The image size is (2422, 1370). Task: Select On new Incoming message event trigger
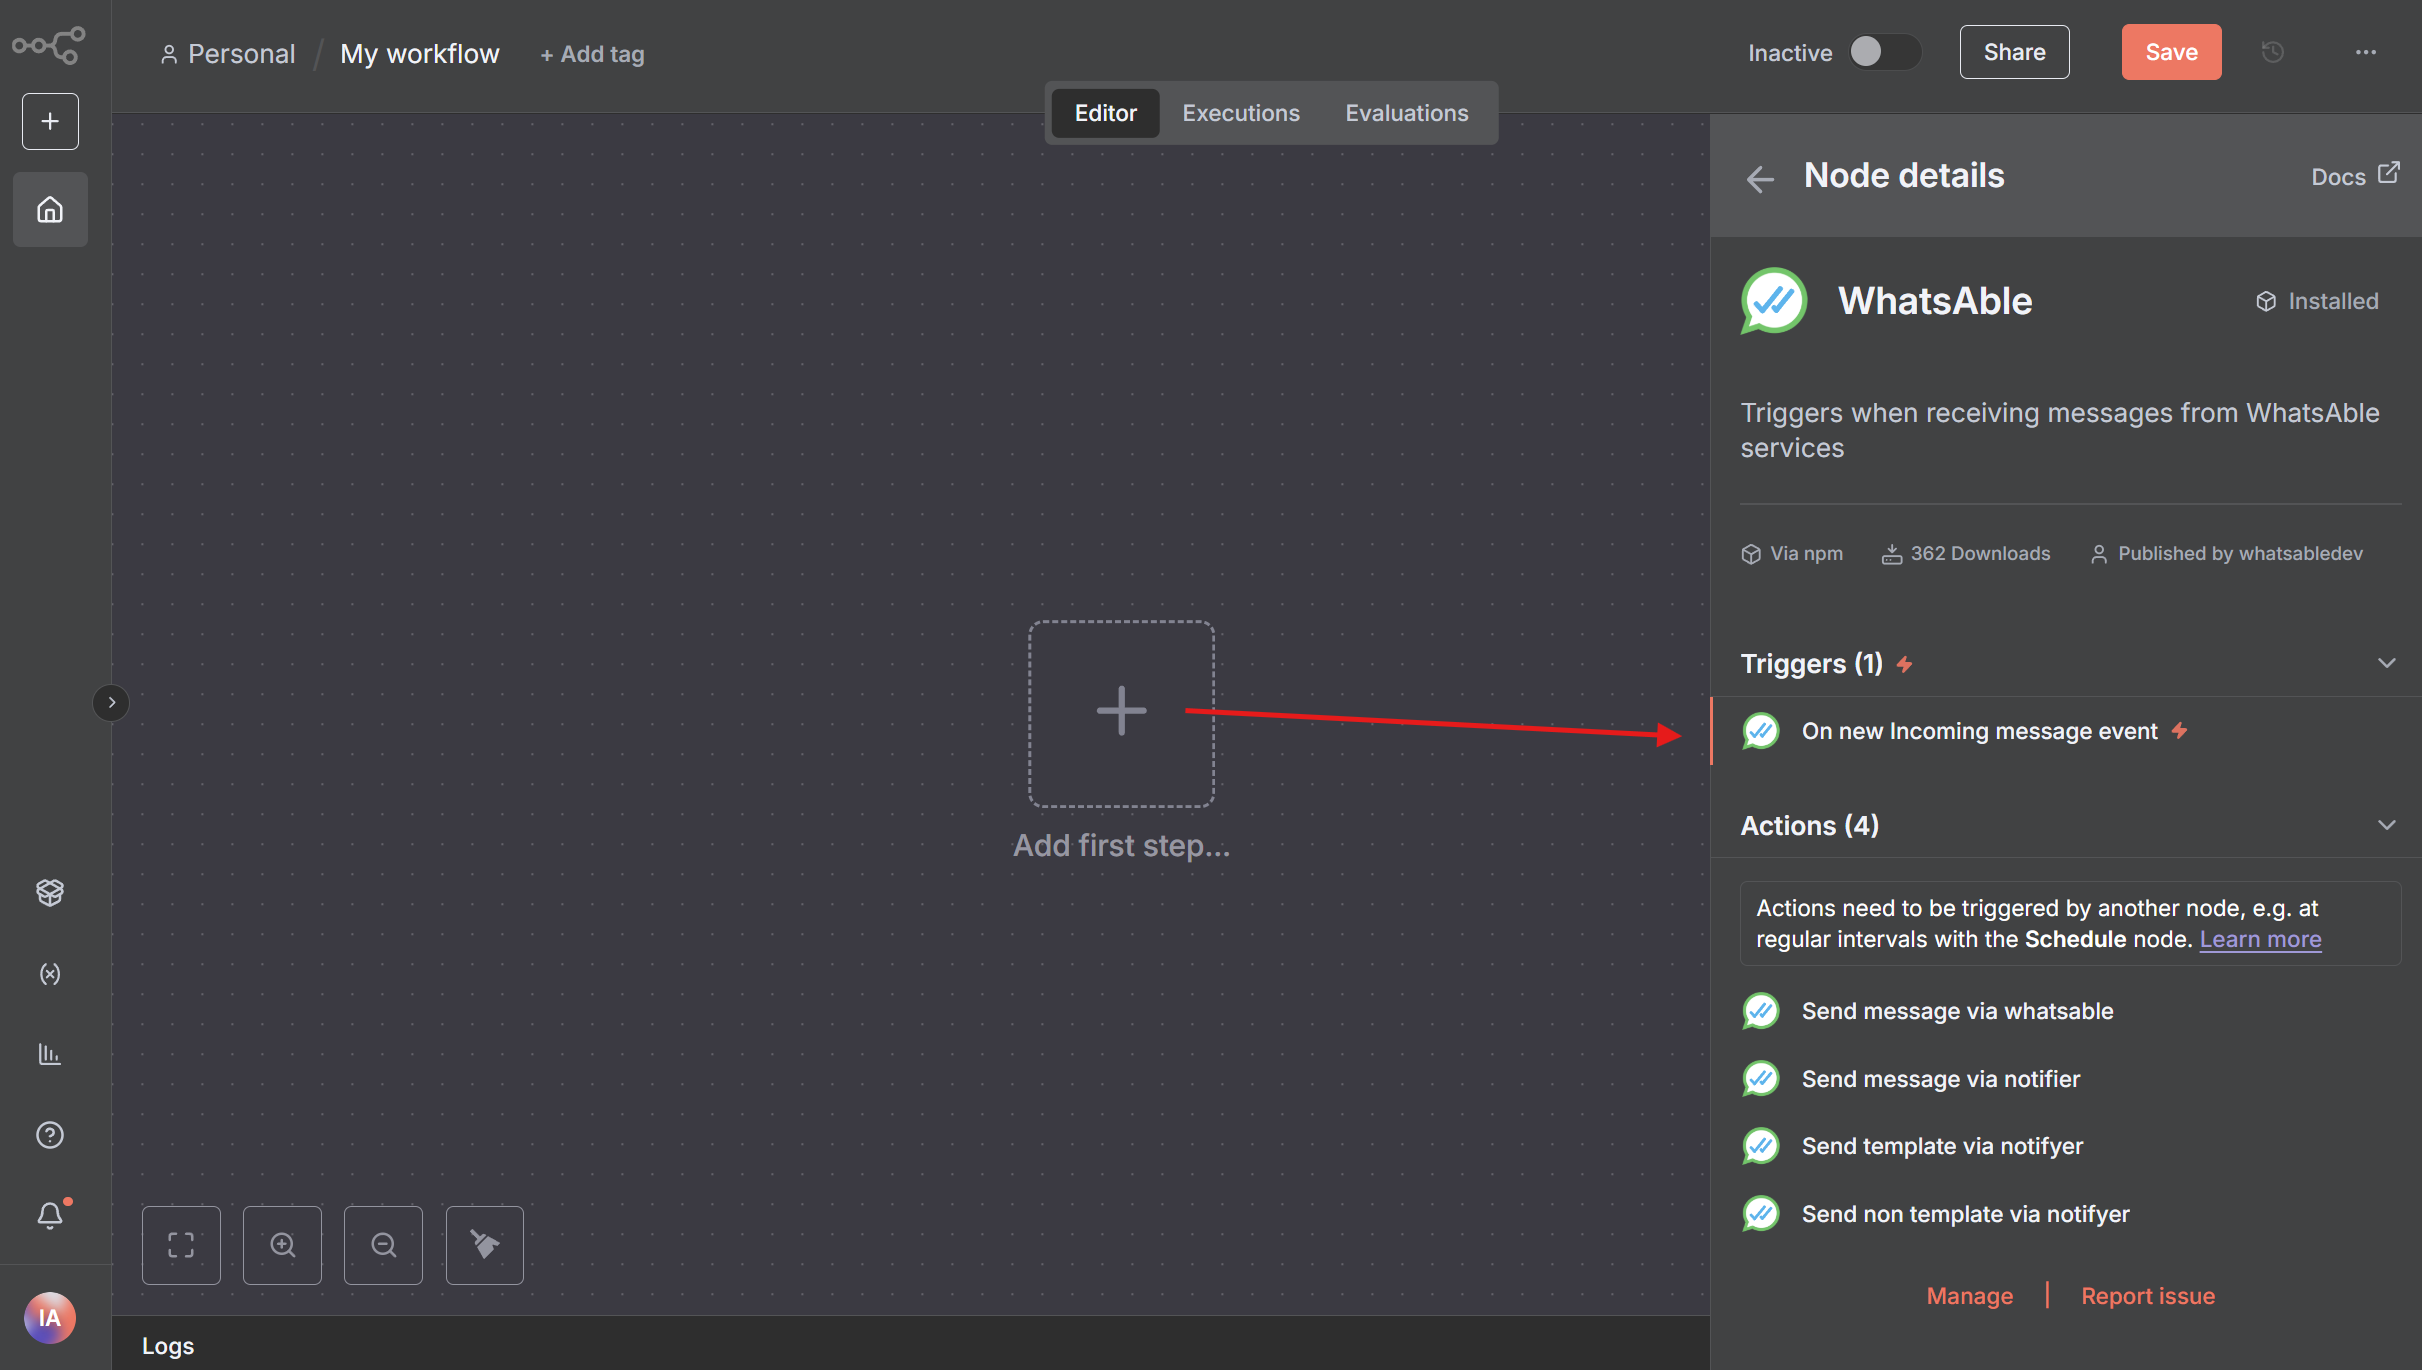coord(1979,732)
